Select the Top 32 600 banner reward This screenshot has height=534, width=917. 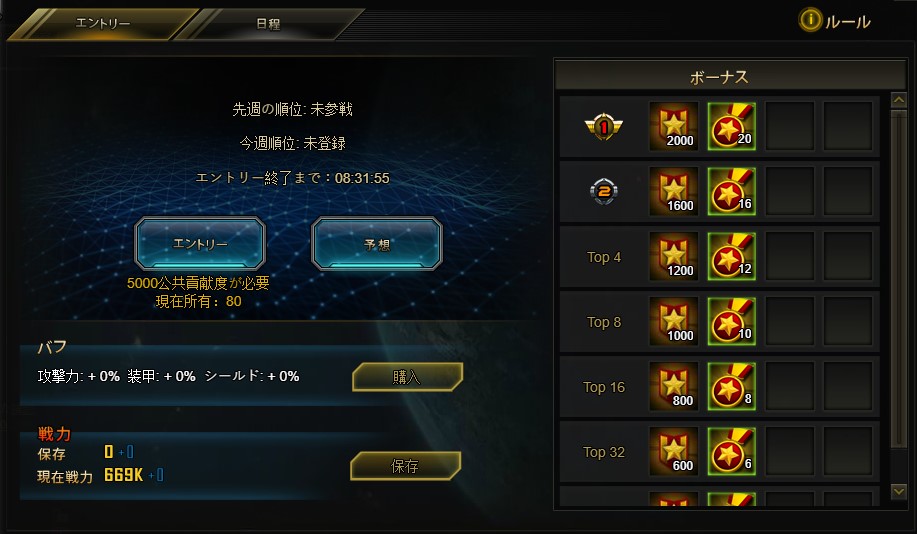673,451
